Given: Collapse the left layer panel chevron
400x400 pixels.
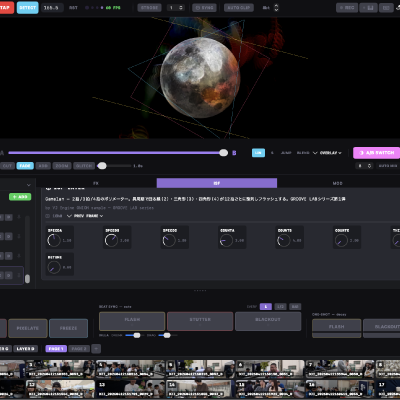Looking at the screenshot, I should click(29, 185).
